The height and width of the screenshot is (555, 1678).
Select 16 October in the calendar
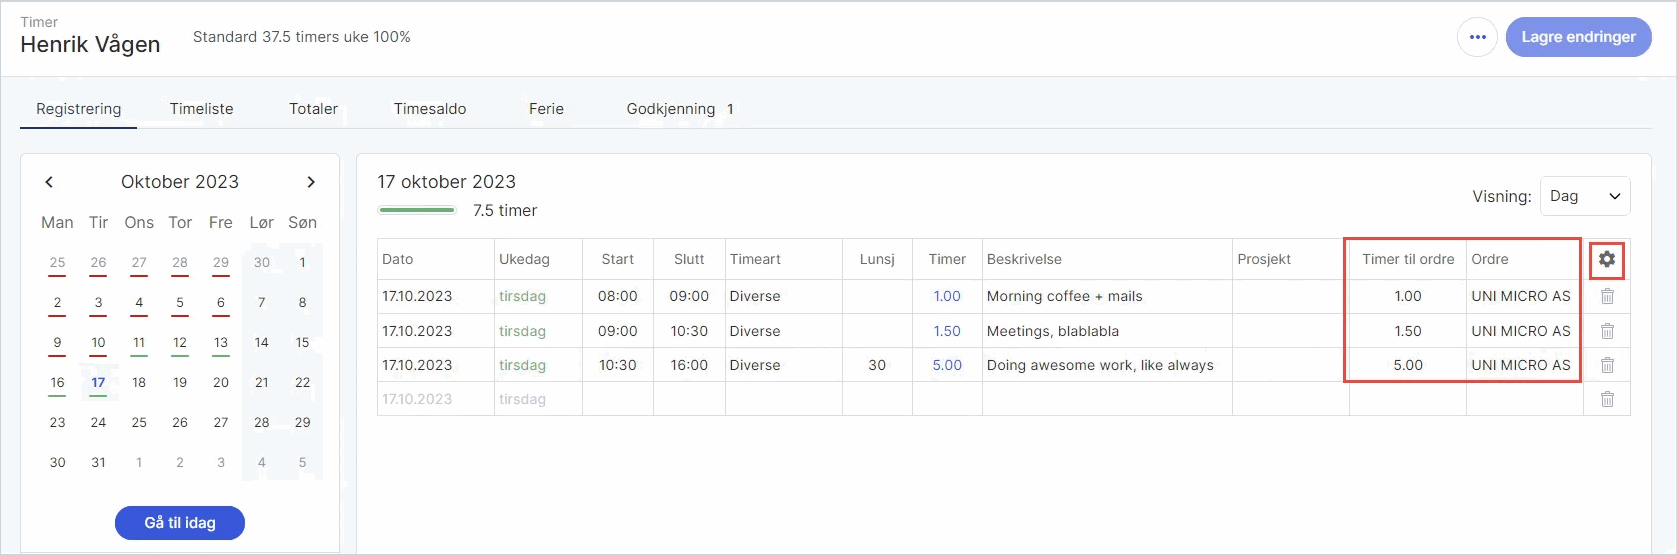(x=57, y=382)
